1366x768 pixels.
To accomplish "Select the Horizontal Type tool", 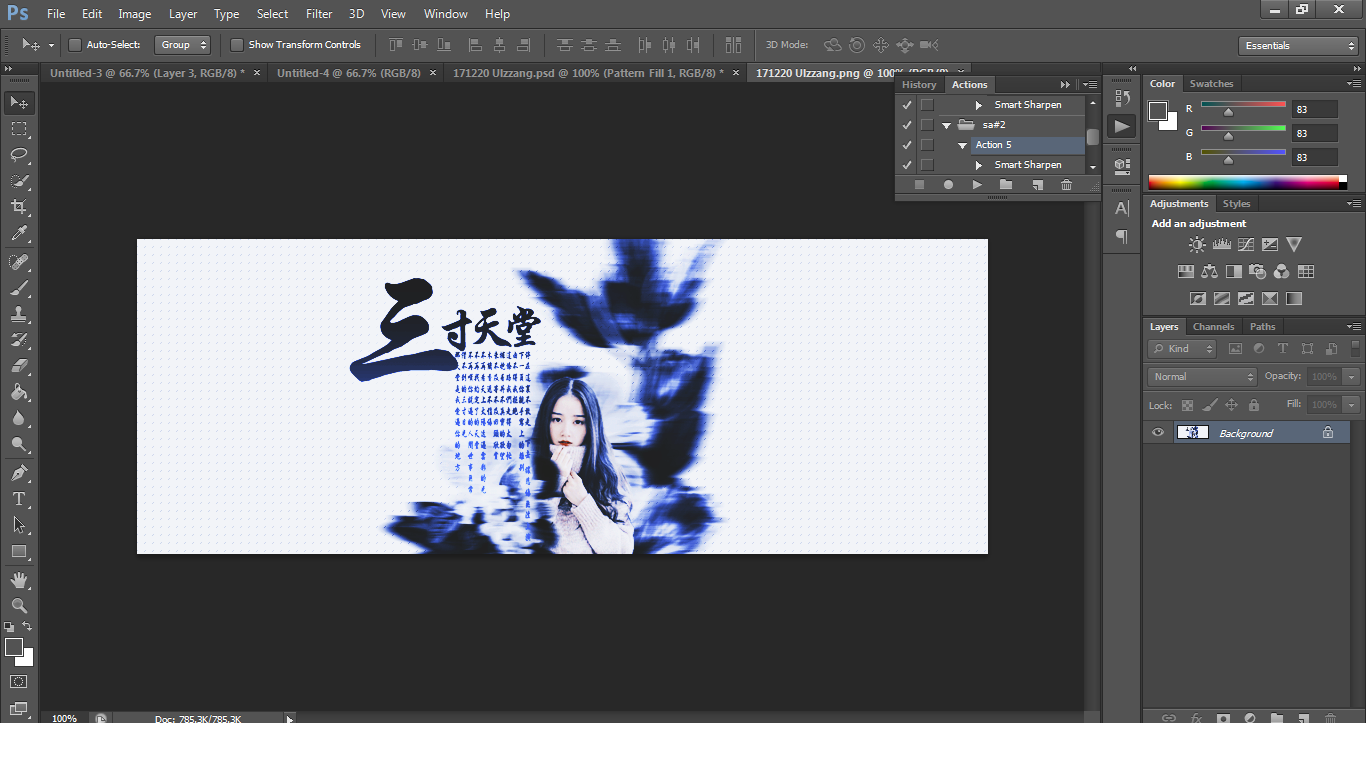I will (x=19, y=499).
